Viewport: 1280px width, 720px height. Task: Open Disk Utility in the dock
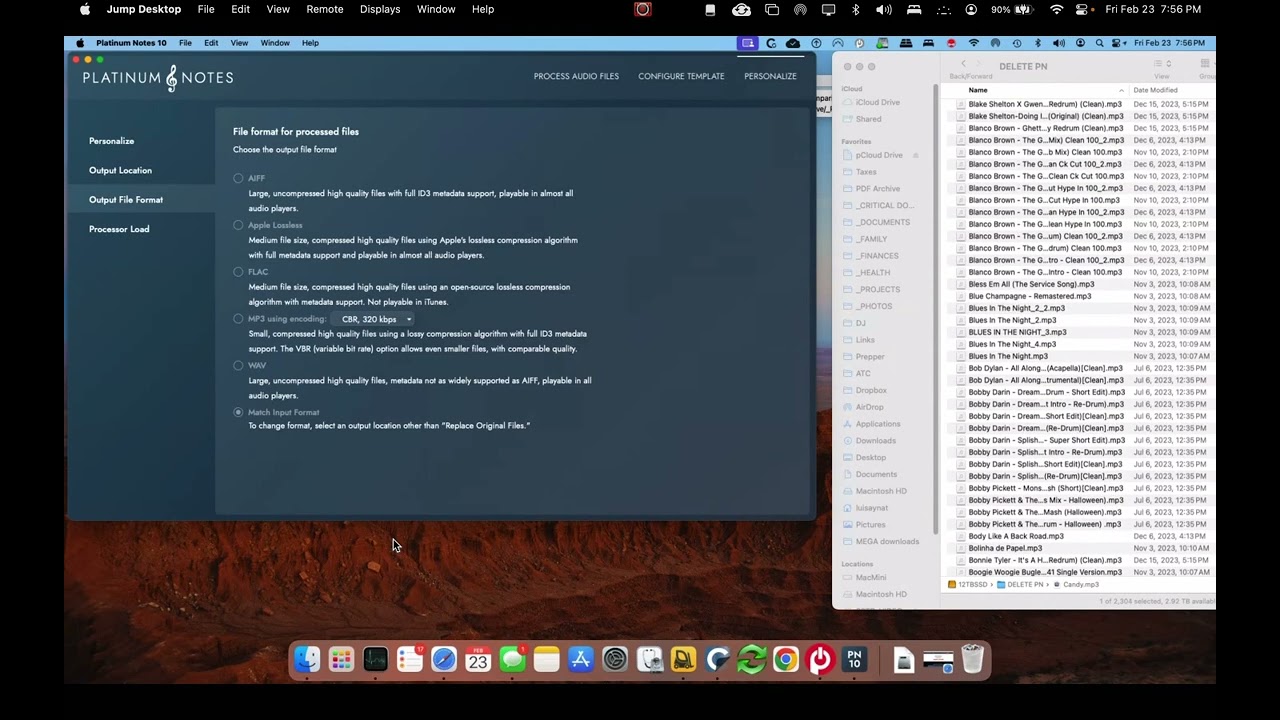coord(650,660)
